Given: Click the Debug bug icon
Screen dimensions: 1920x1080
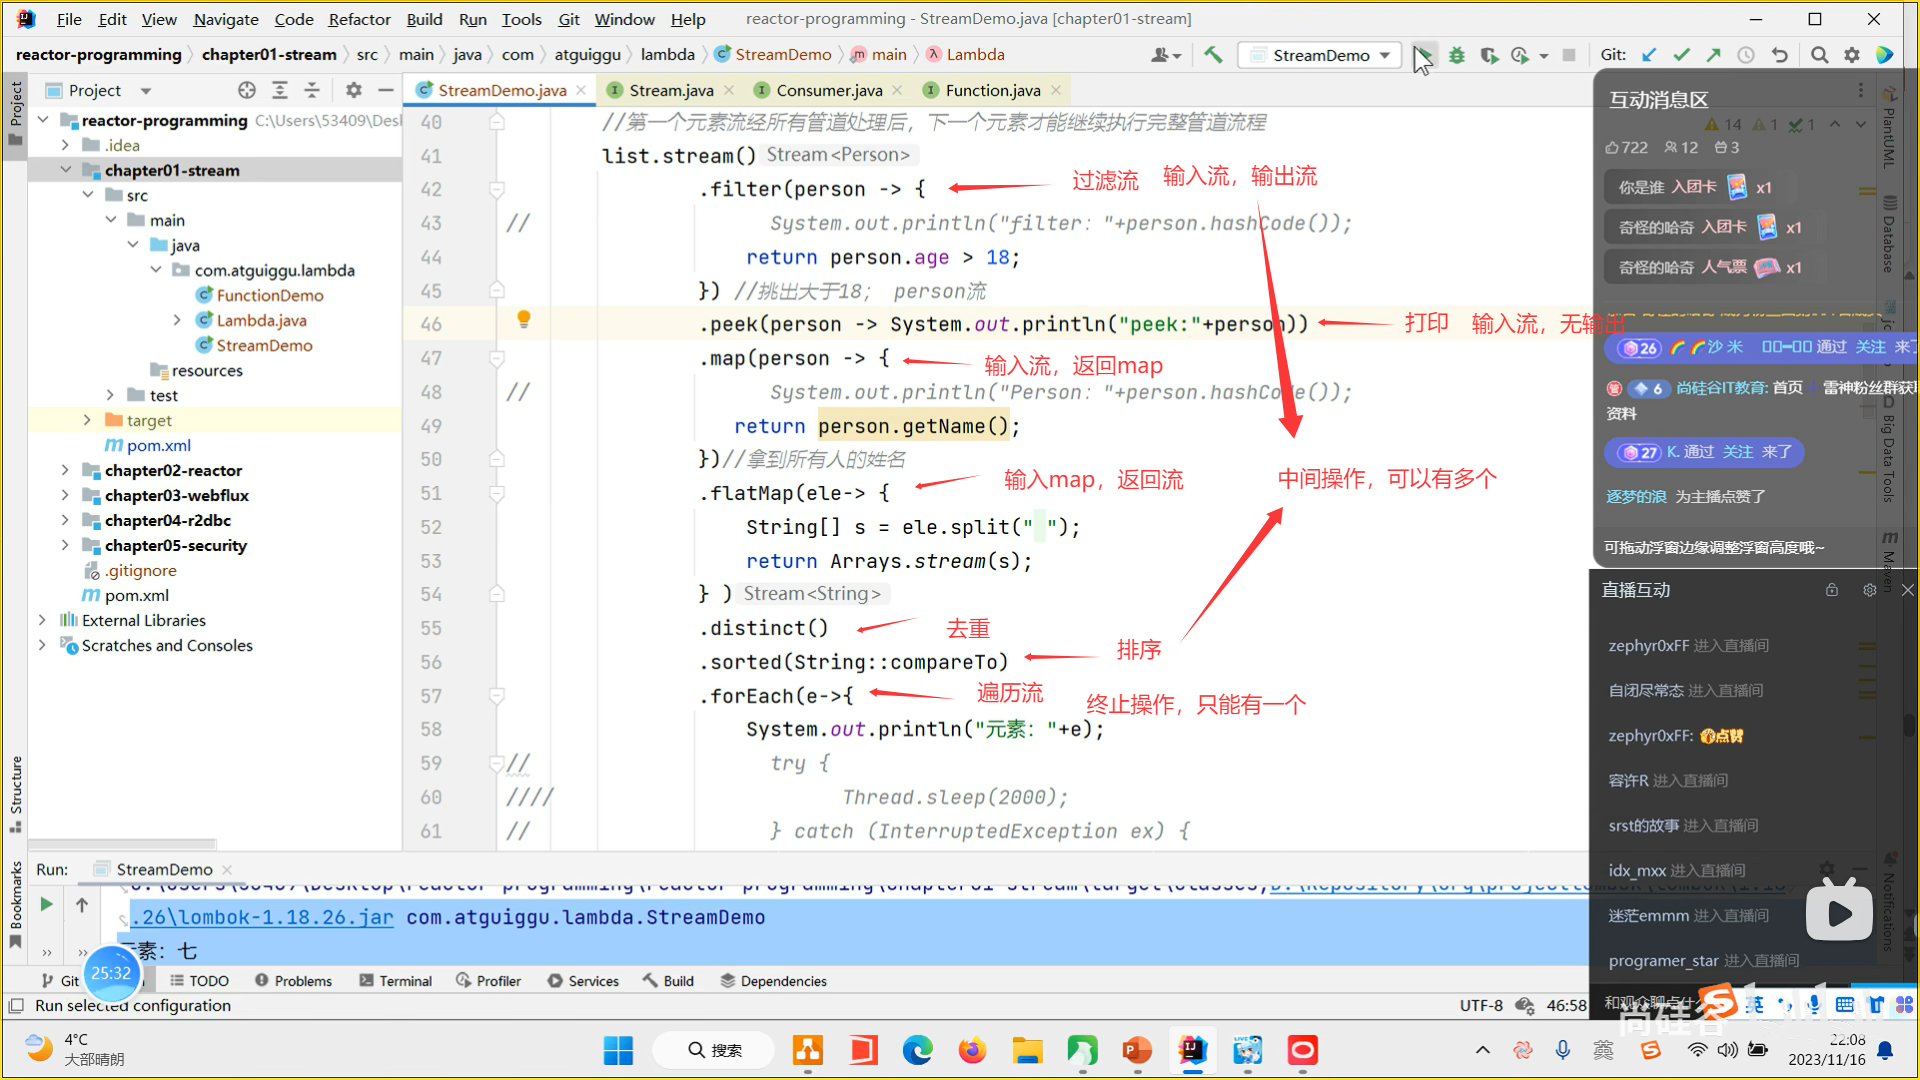Looking at the screenshot, I should point(1457,55).
